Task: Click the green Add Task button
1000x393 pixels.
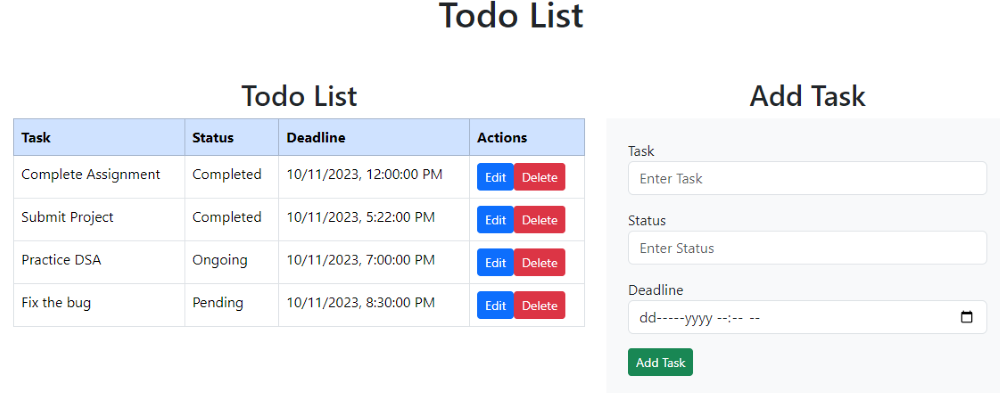Action: tap(660, 362)
